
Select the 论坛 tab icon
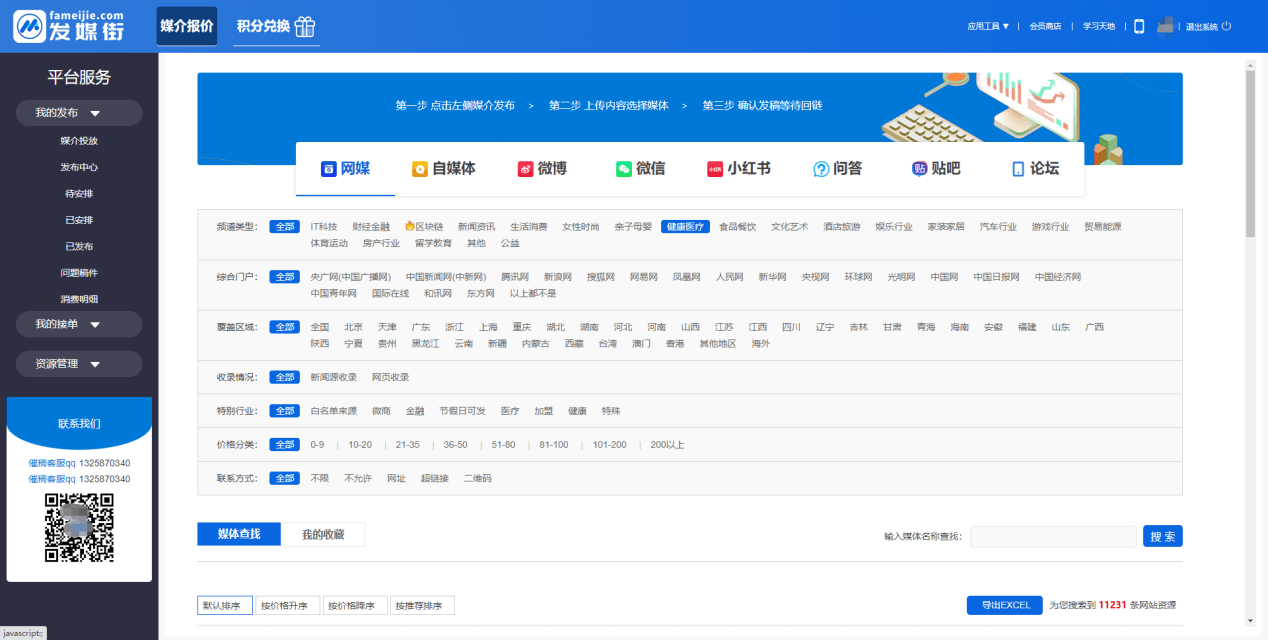[1018, 169]
